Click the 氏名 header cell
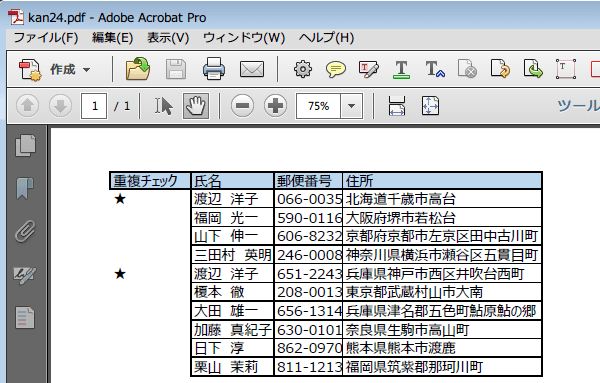 click(x=233, y=181)
